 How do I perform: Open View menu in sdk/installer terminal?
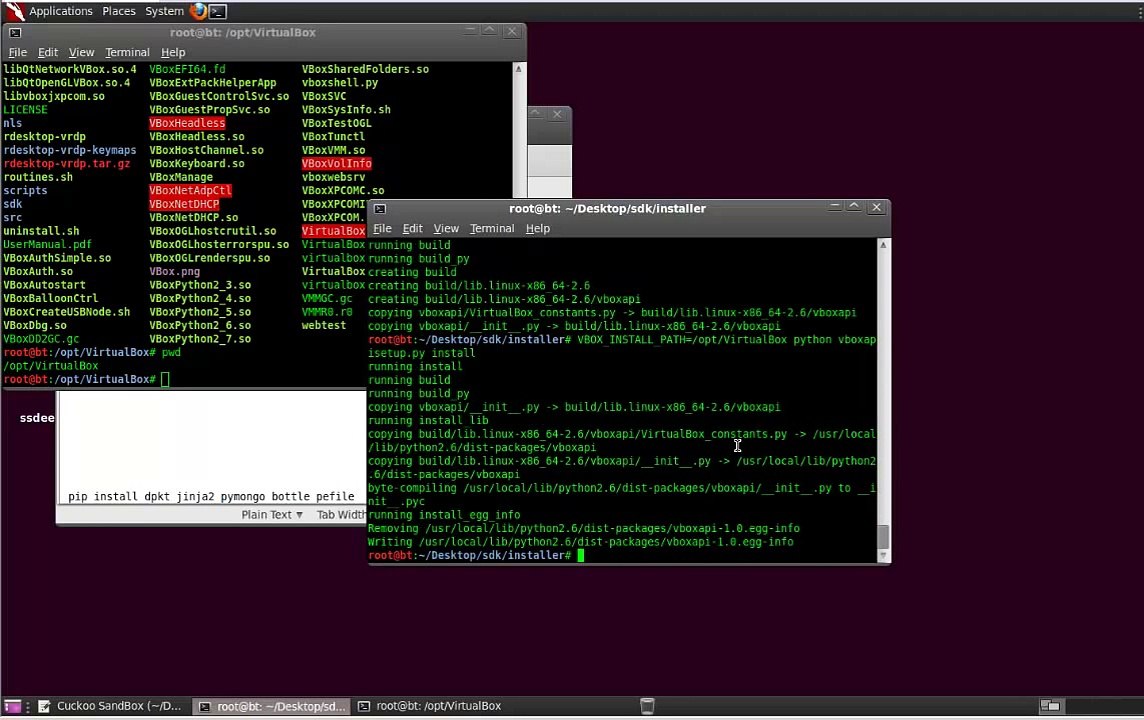(446, 228)
